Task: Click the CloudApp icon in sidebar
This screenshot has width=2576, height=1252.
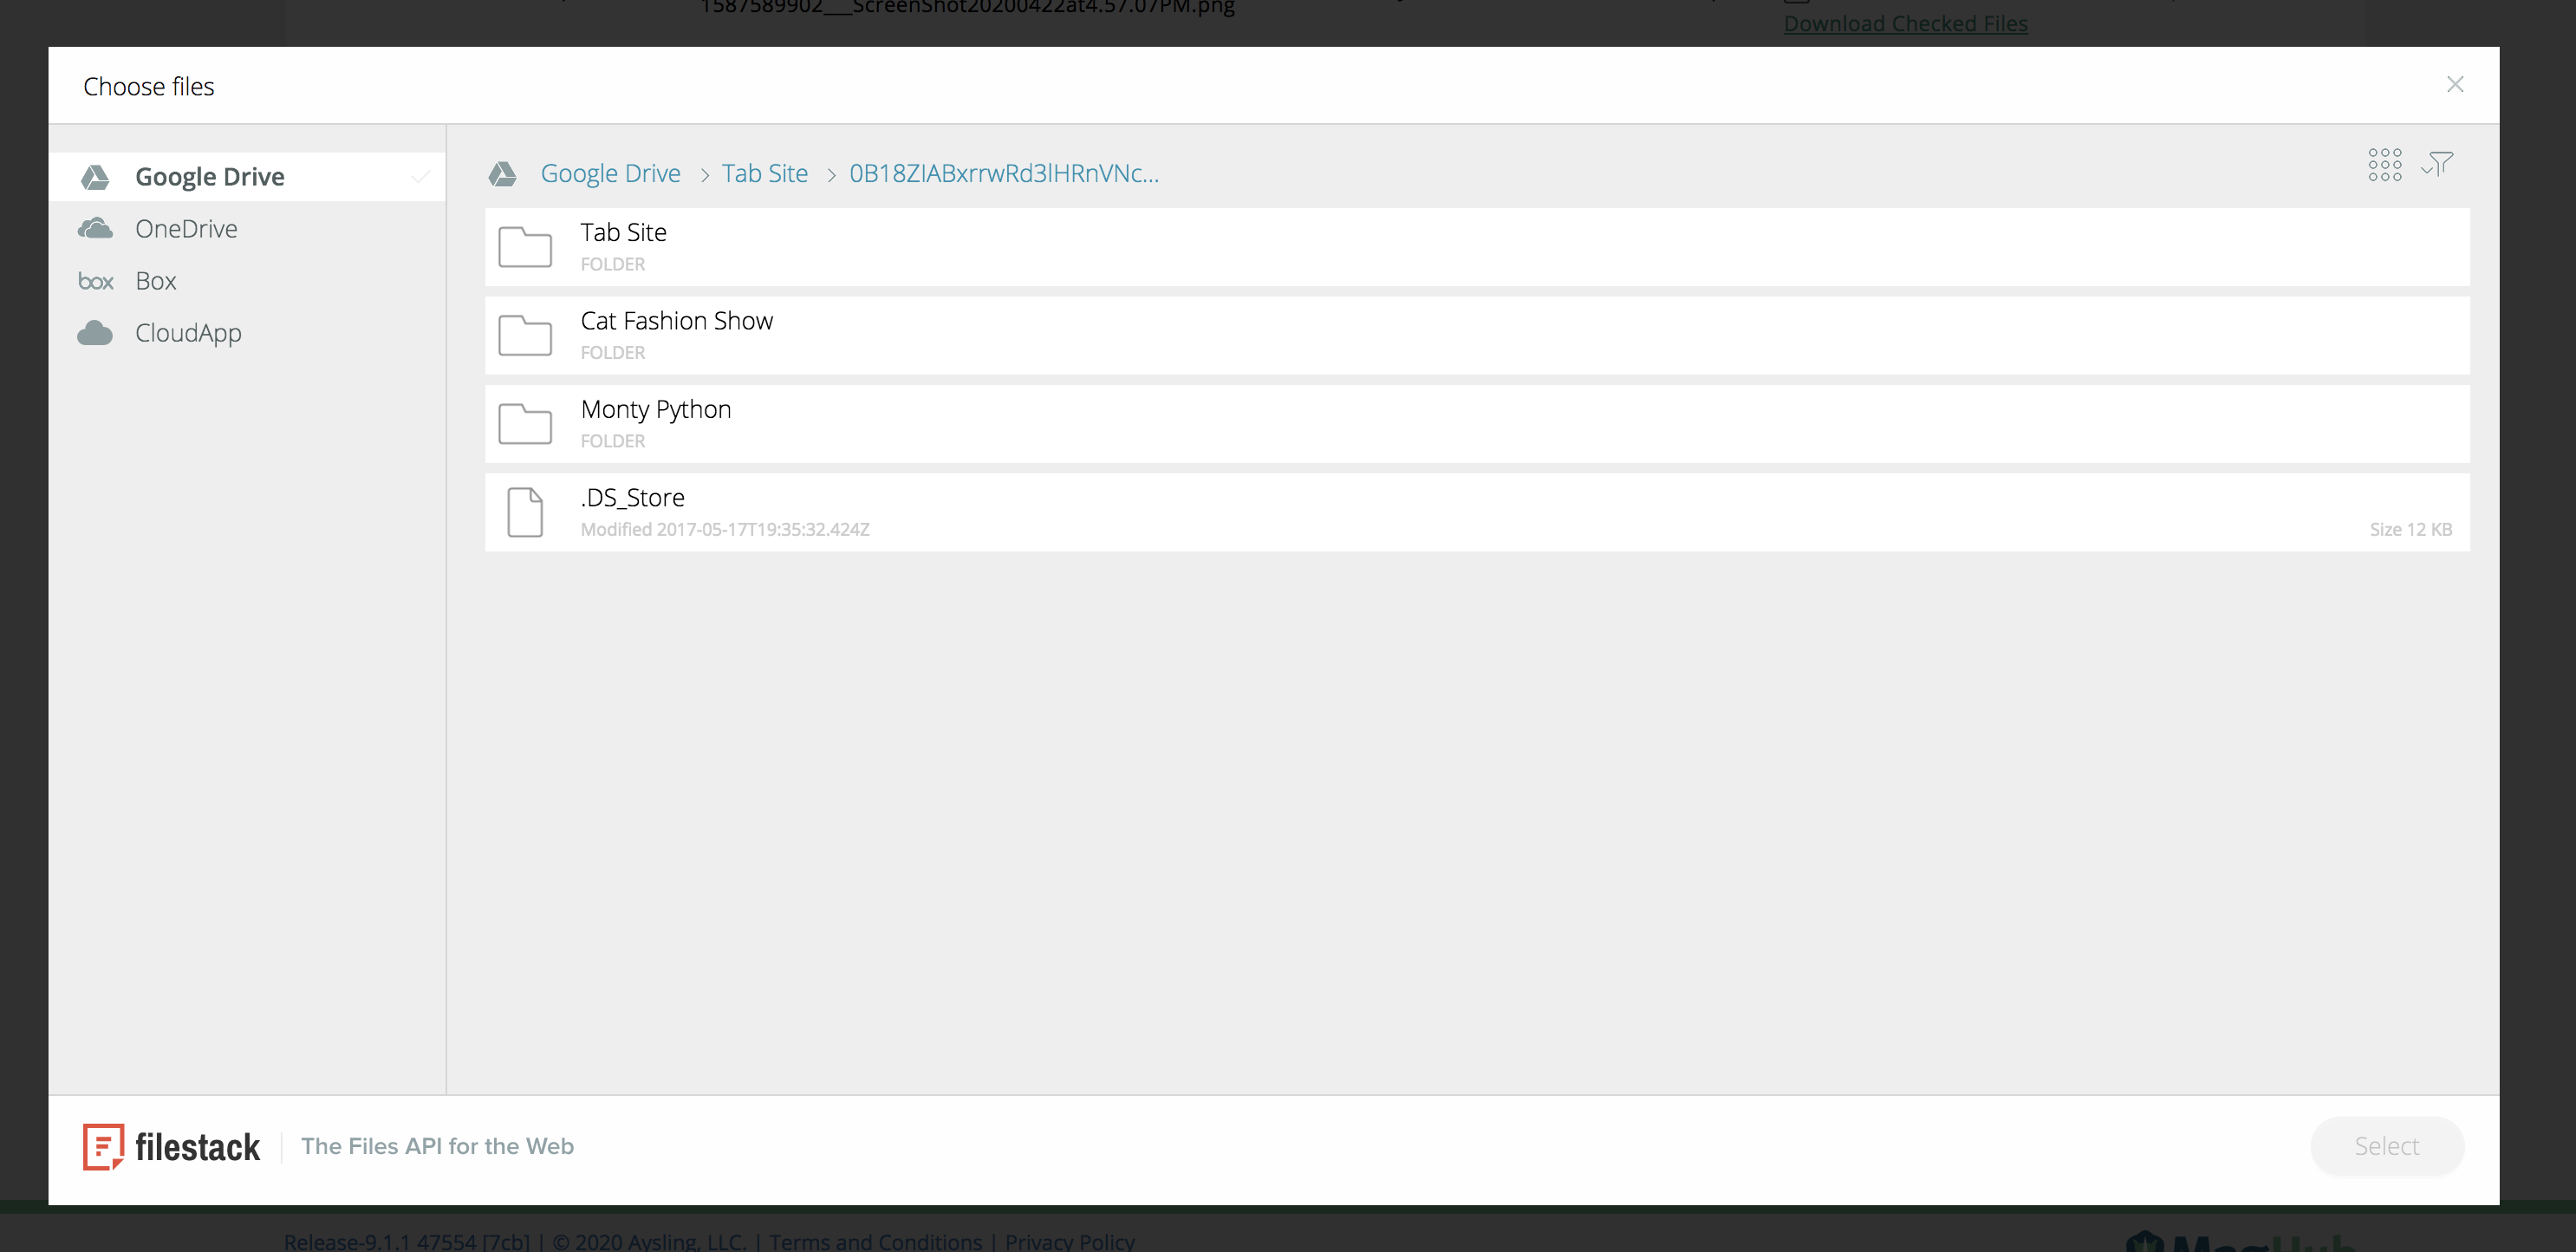Action: point(95,332)
